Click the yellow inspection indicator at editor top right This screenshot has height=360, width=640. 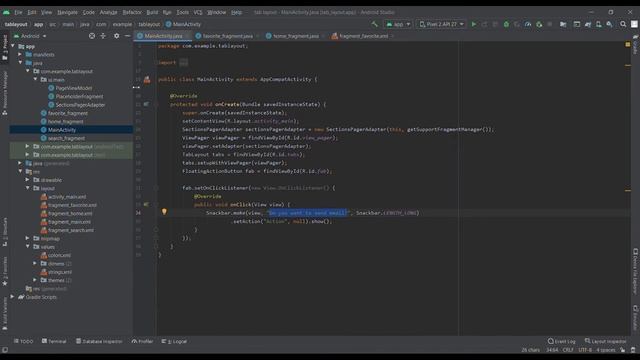(628, 44)
